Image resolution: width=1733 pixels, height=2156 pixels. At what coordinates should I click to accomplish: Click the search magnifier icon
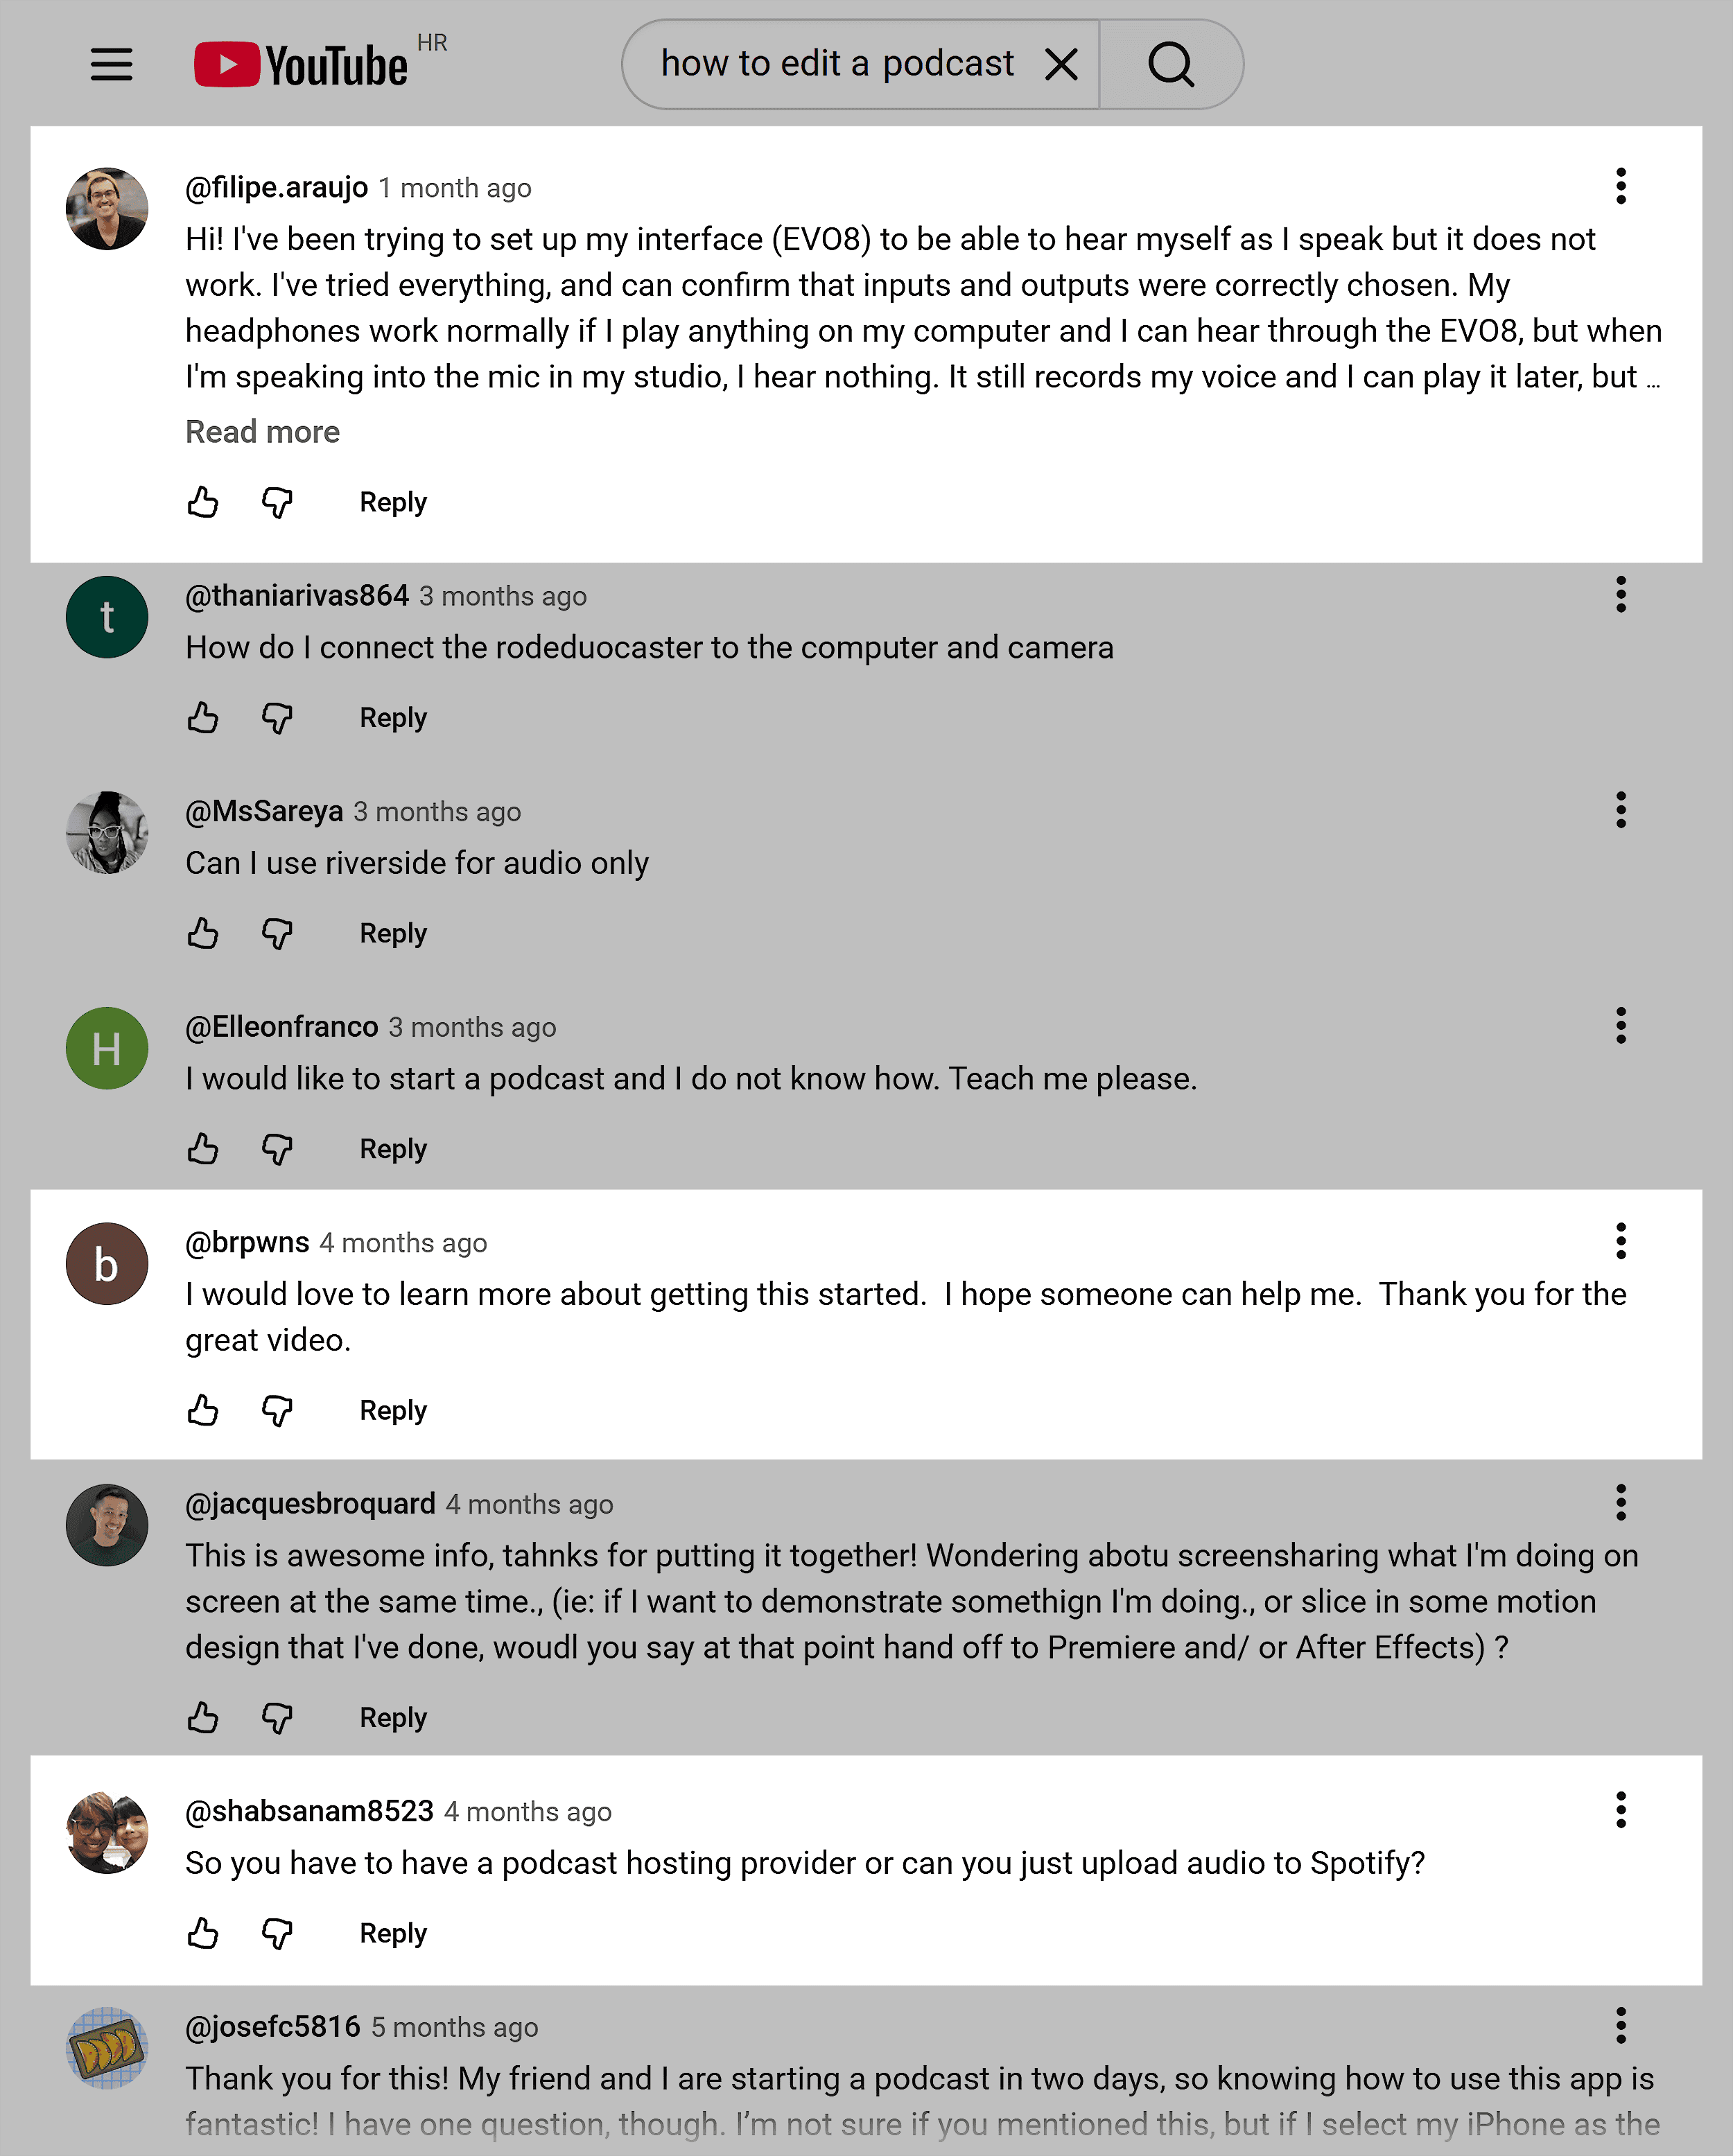tap(1170, 64)
